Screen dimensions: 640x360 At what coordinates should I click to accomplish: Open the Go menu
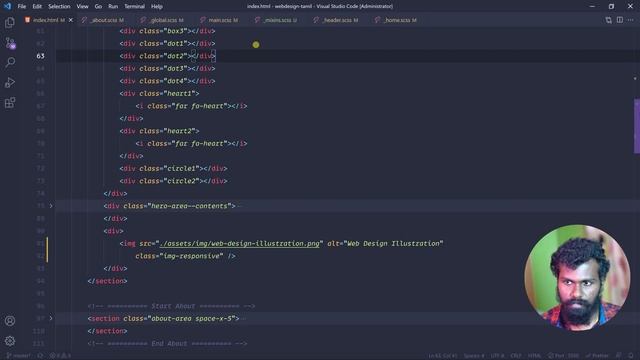[98, 6]
